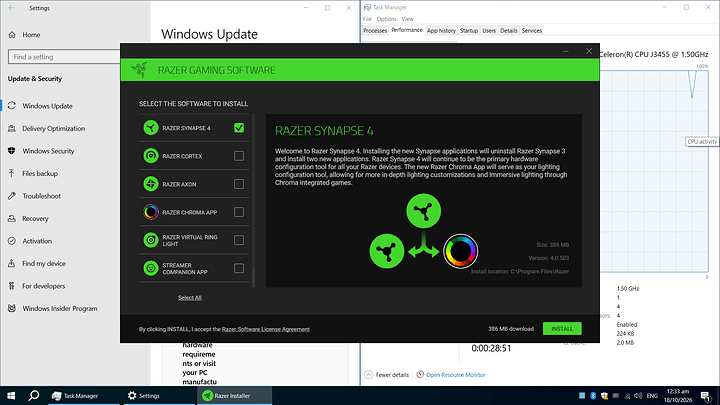720x405 pixels.
Task: Click the Streamer Companion App icon
Action: [151, 268]
